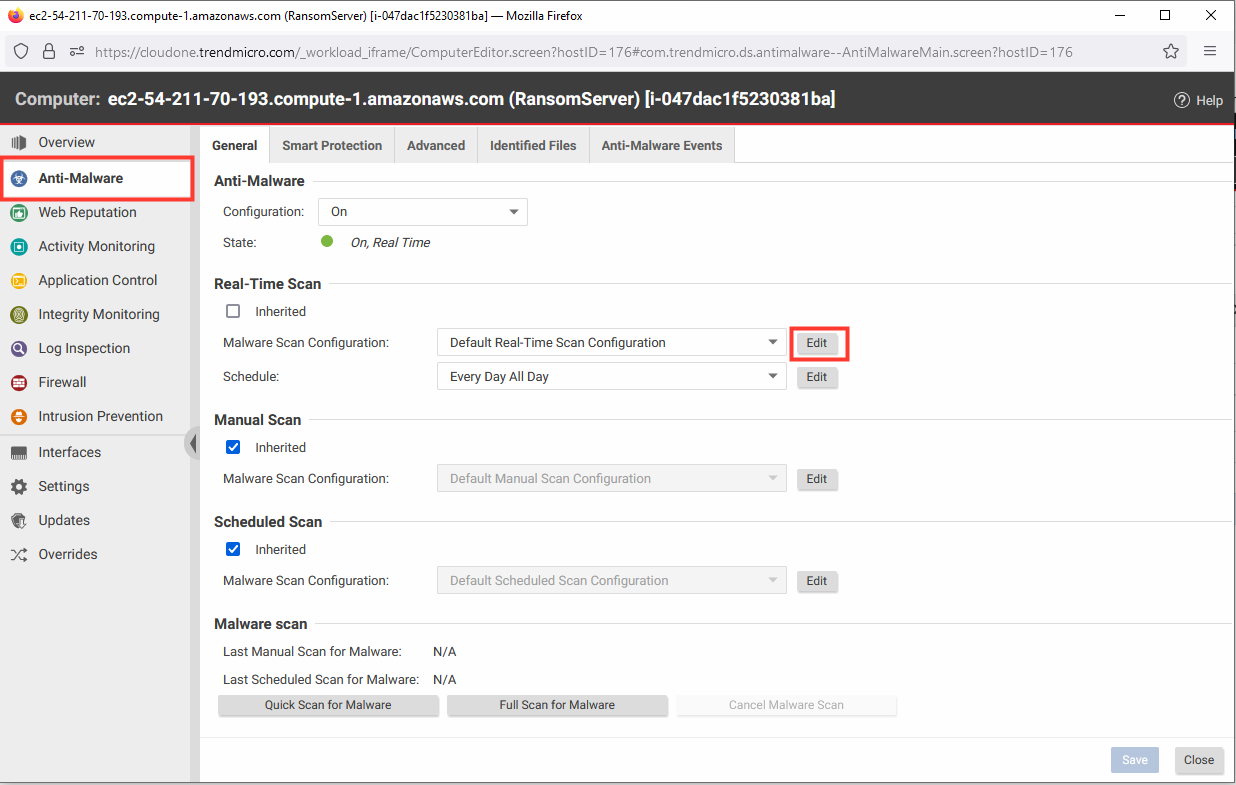This screenshot has width=1236, height=785.
Task: View the Anti-Malware Events tab
Action: (662, 145)
